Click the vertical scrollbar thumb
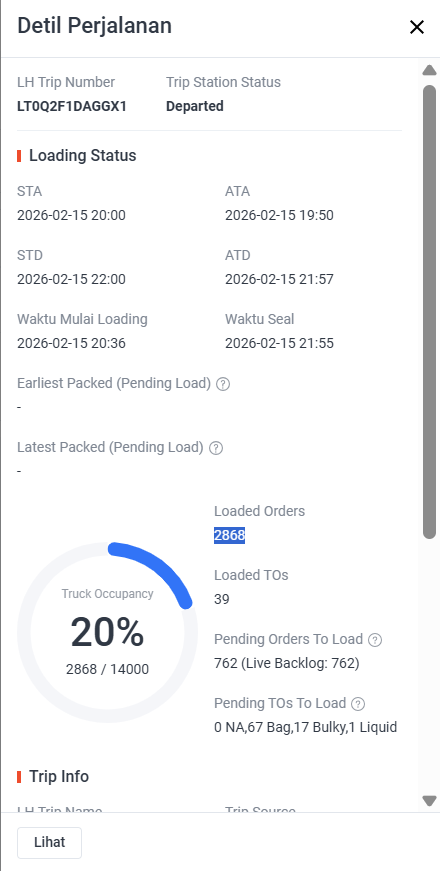 (429, 312)
